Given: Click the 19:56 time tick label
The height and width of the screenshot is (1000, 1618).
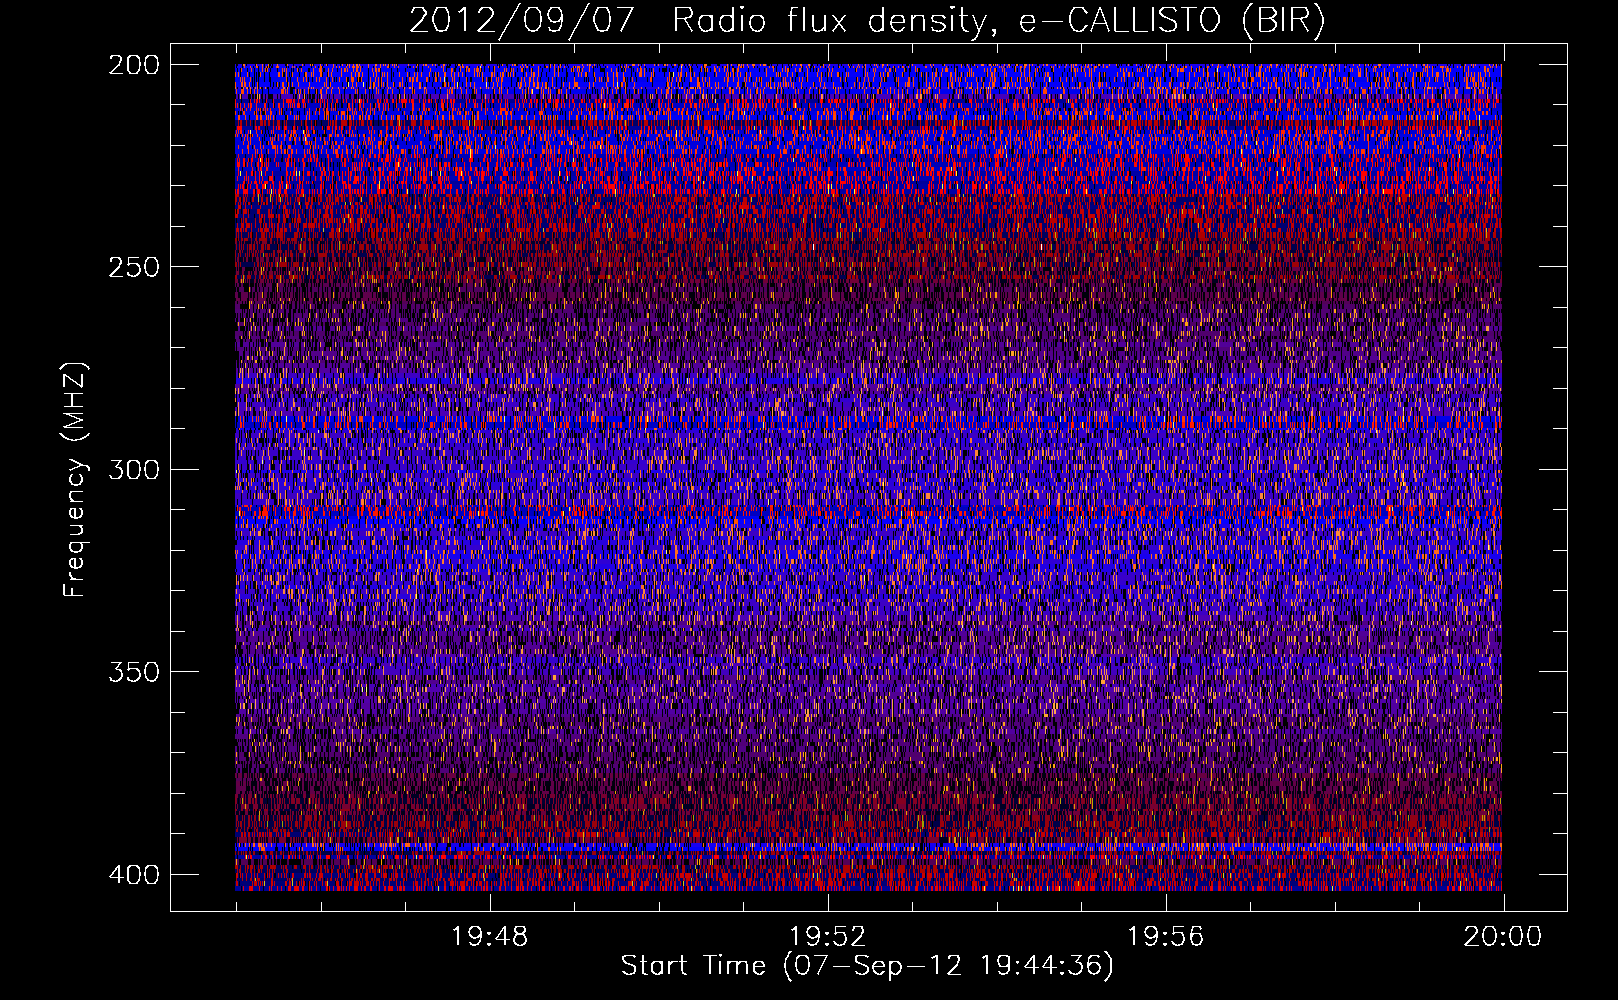Looking at the screenshot, I should (x=1166, y=937).
